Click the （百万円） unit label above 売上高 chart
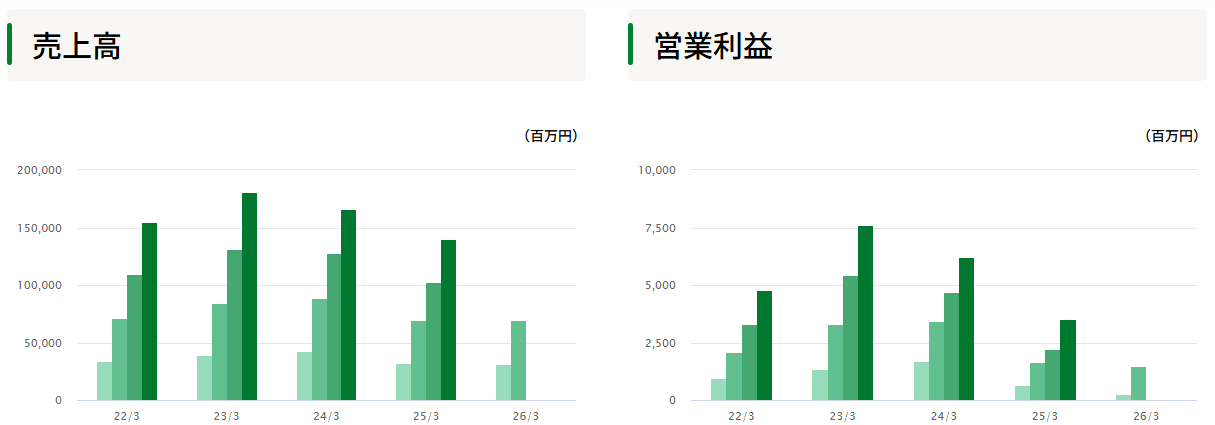The width and height of the screenshot is (1215, 425). tap(550, 136)
